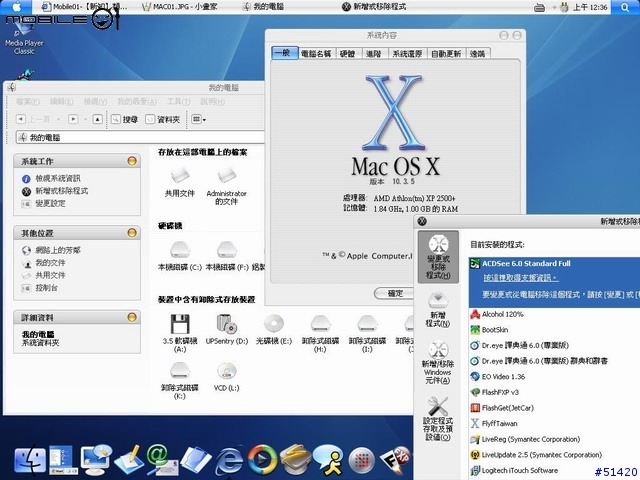Open the mail @ icon in the dock
640x480 pixels.
(x=161, y=460)
